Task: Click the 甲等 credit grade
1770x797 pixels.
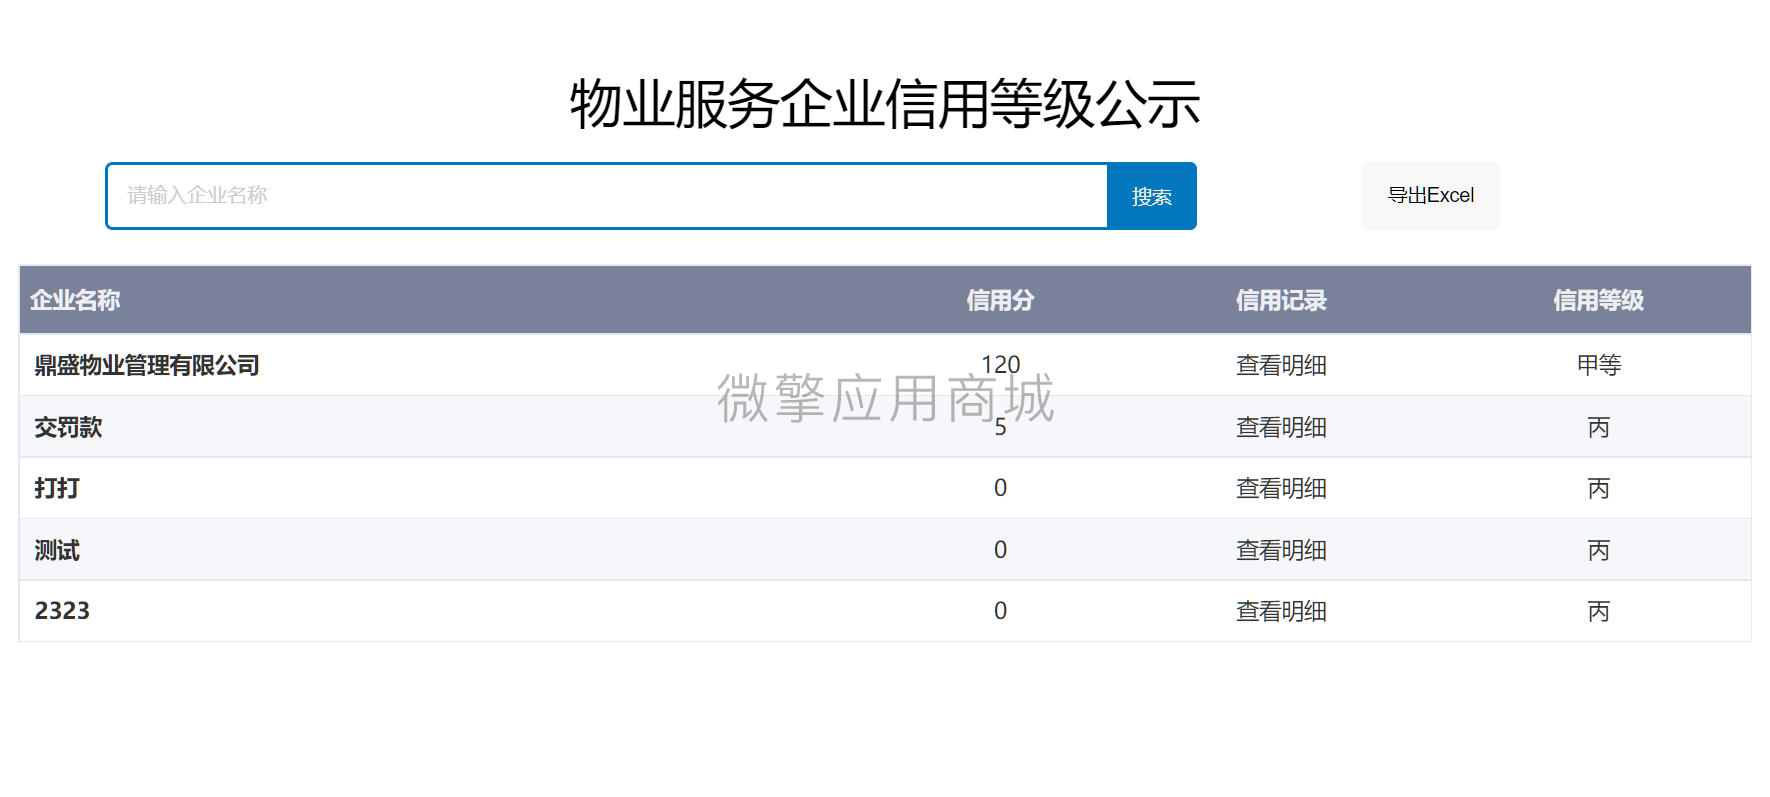Action: 1599,366
